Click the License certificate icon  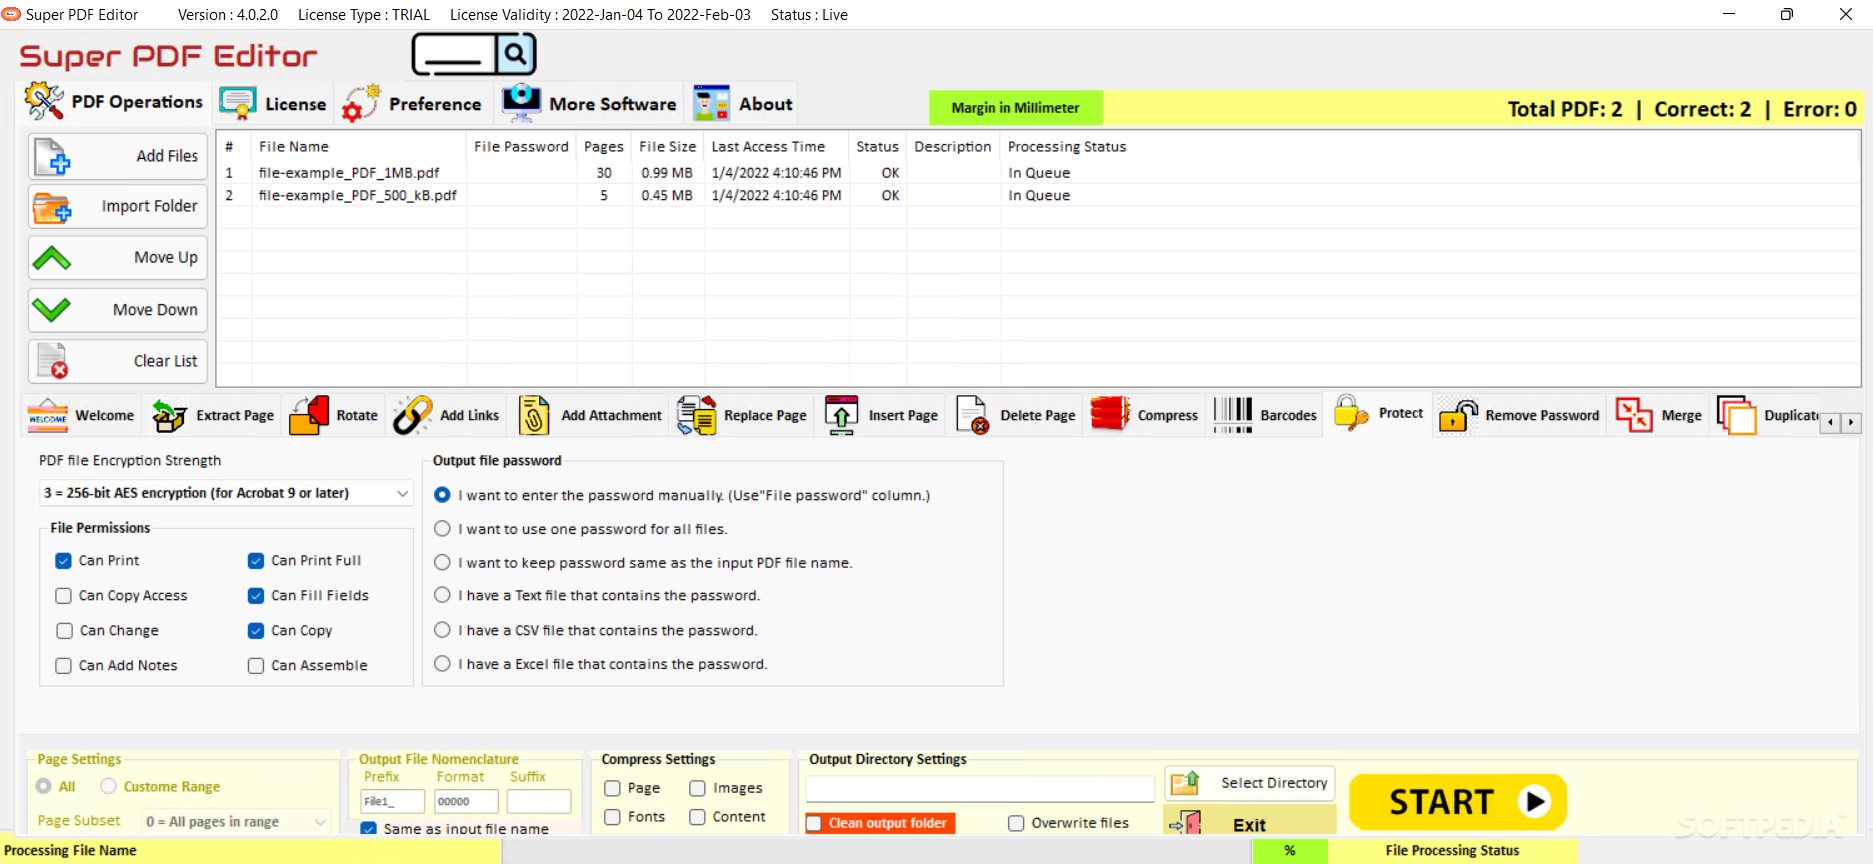[x=238, y=104]
